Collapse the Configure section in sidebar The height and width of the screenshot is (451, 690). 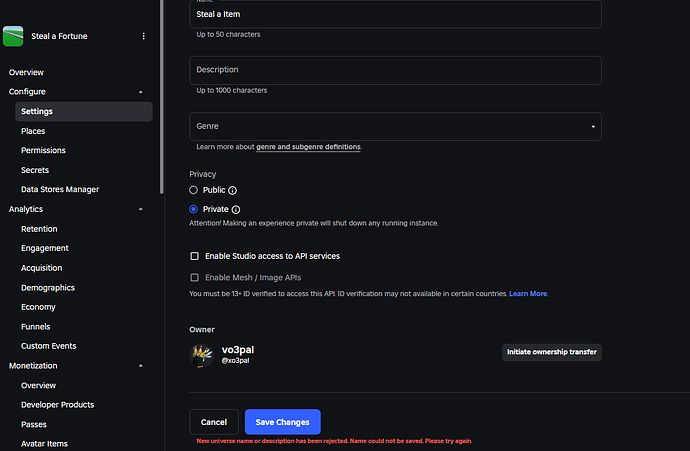pos(141,92)
